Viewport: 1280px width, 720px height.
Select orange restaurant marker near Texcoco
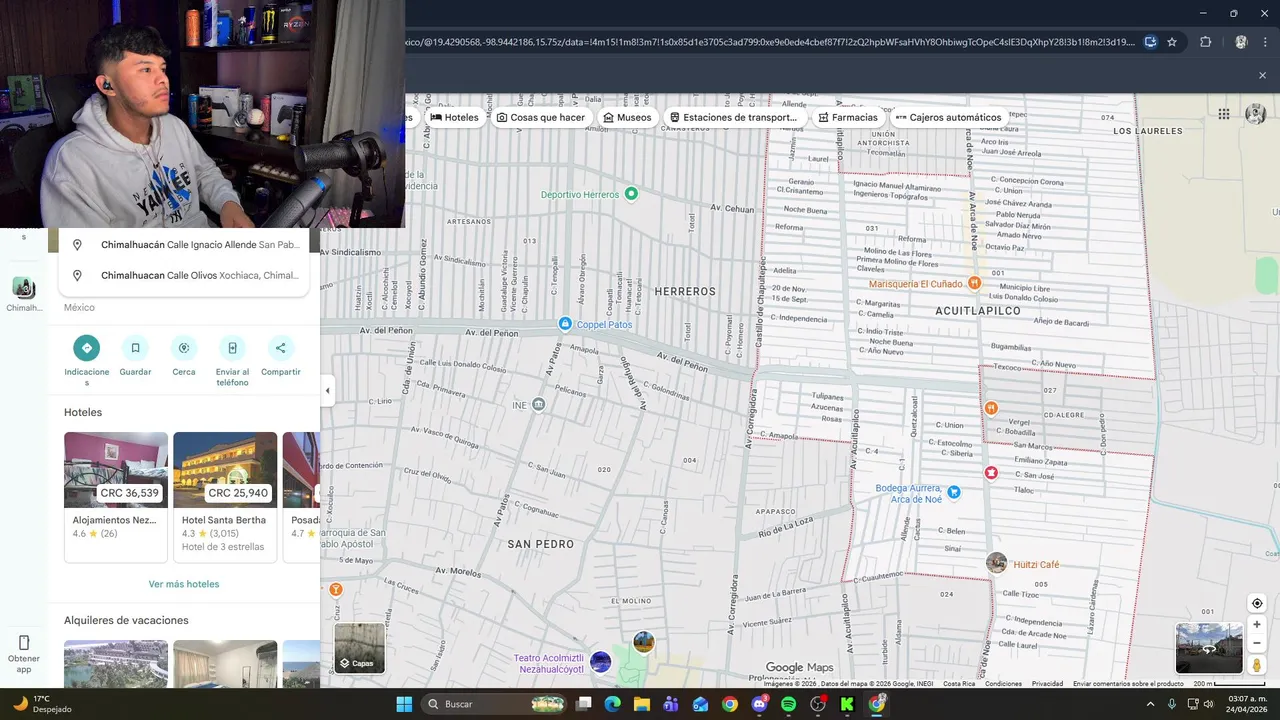pyautogui.click(x=991, y=408)
